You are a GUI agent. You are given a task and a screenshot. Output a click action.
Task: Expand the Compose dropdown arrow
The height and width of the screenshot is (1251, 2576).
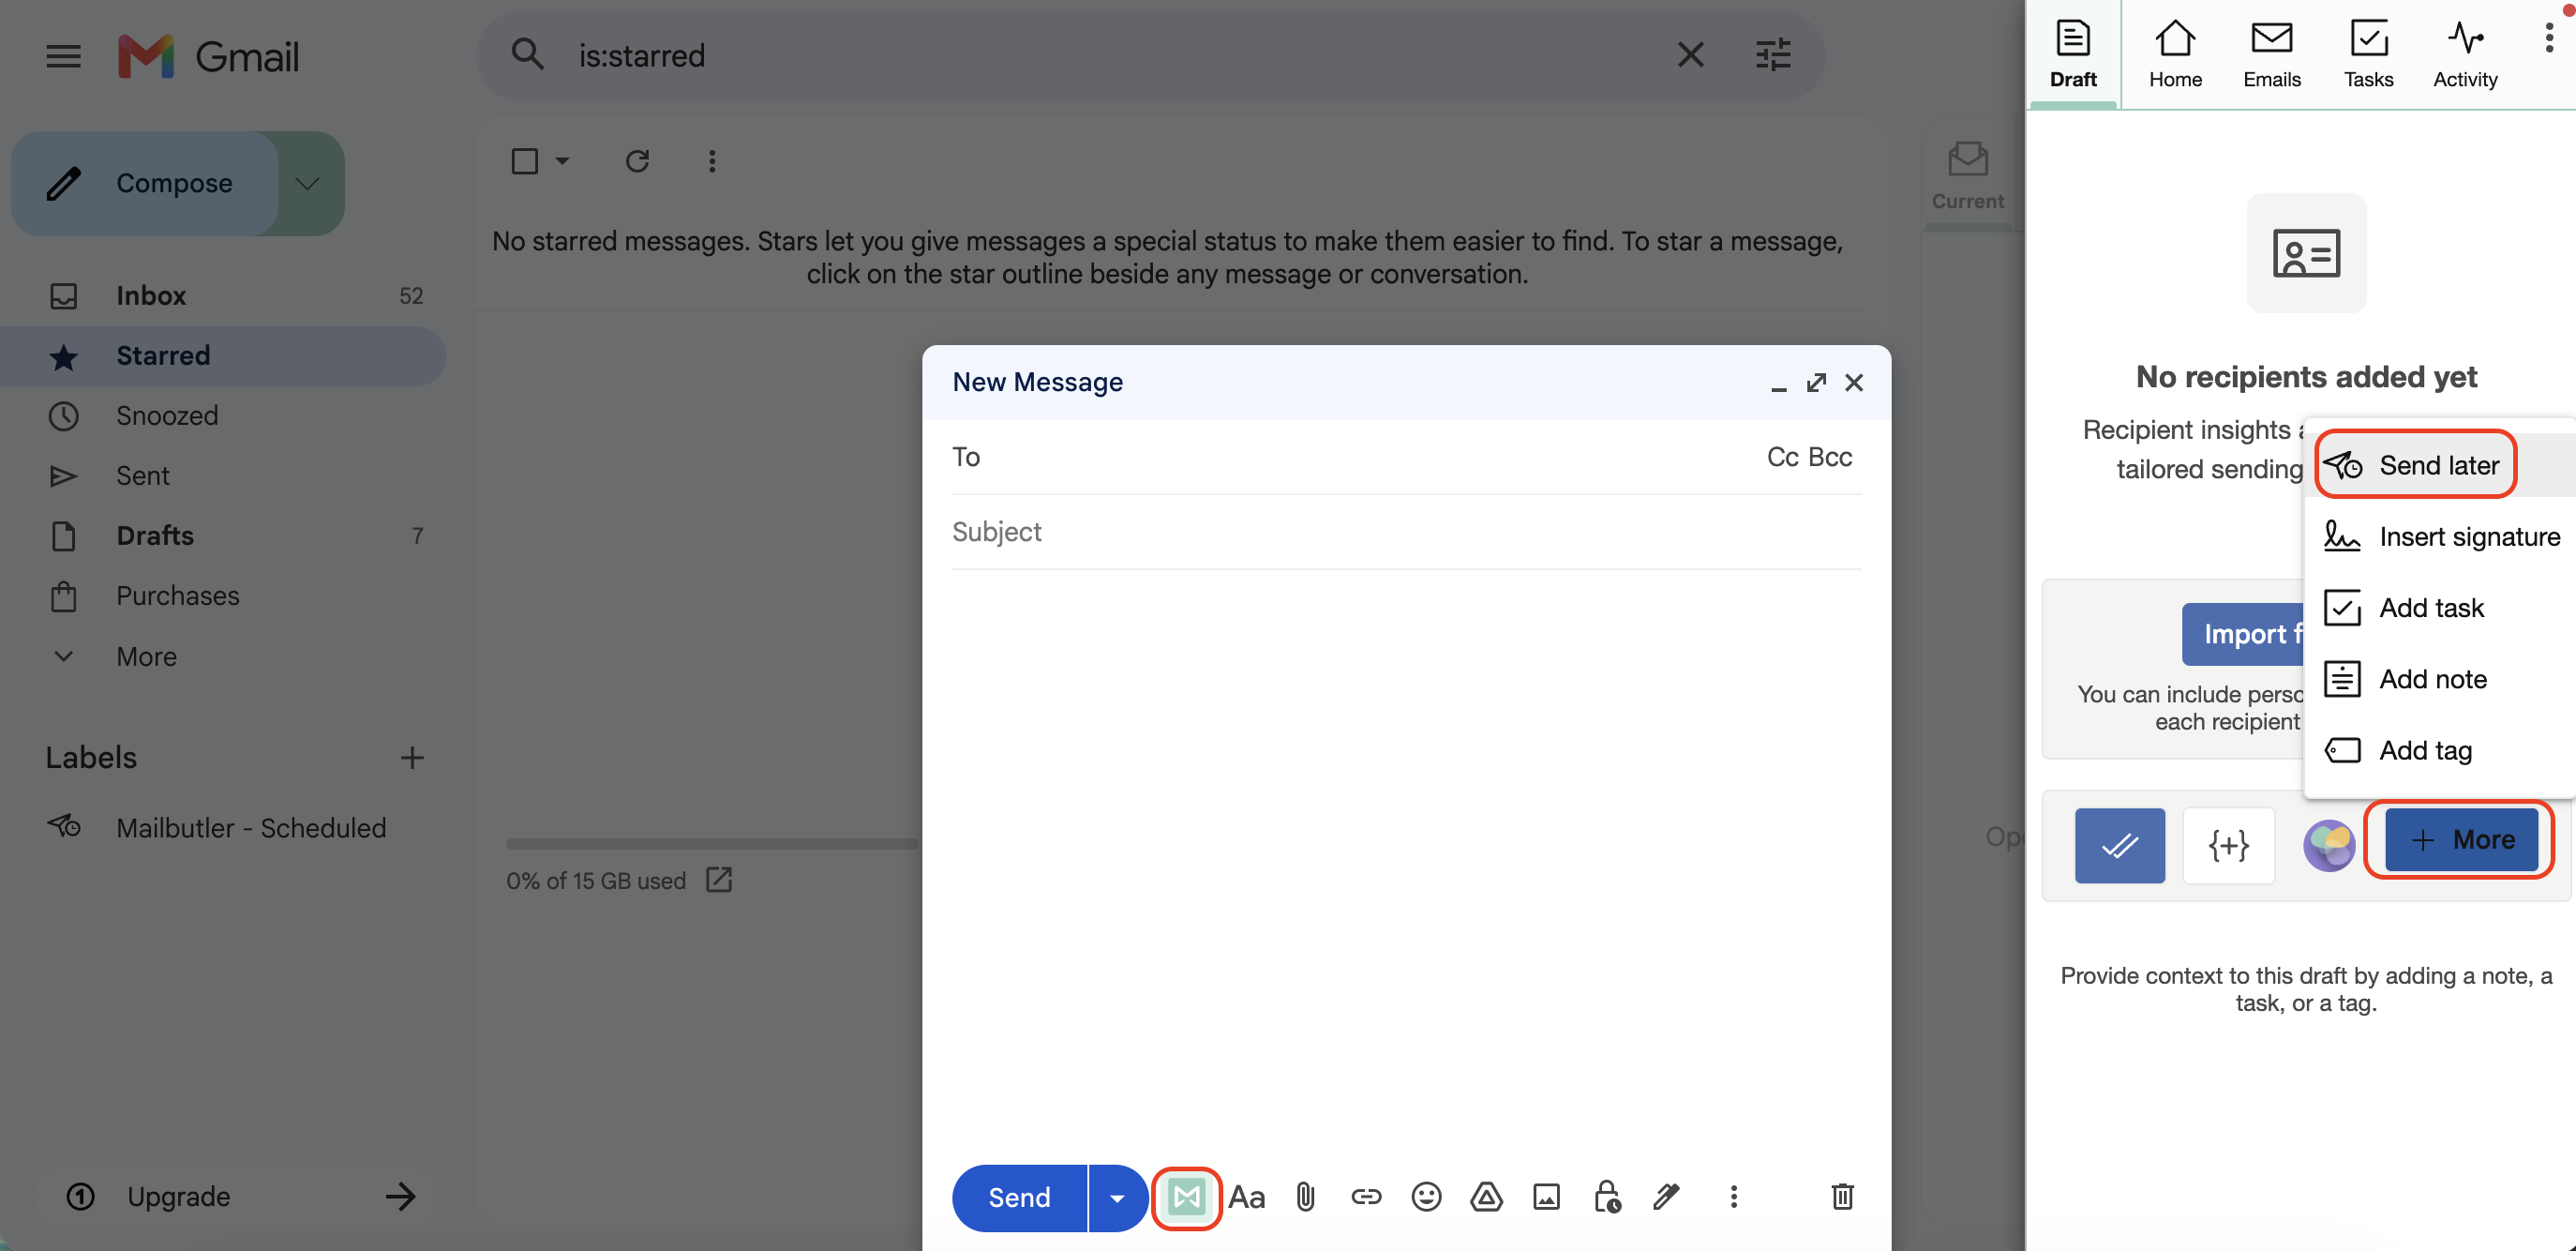pos(308,183)
